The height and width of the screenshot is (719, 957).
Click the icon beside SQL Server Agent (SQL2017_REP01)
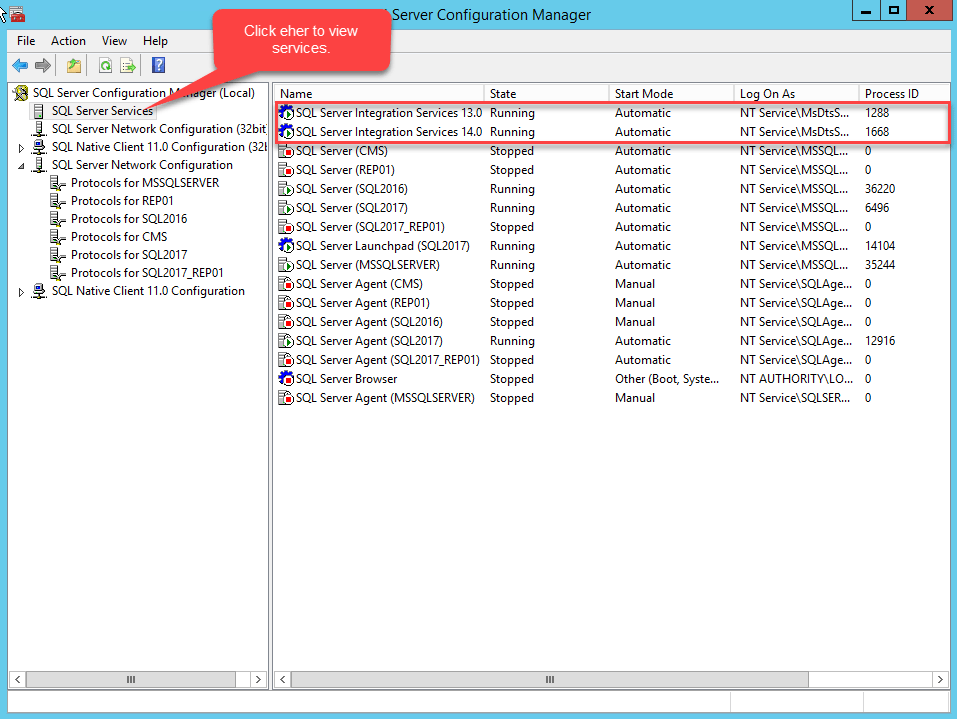pos(286,360)
